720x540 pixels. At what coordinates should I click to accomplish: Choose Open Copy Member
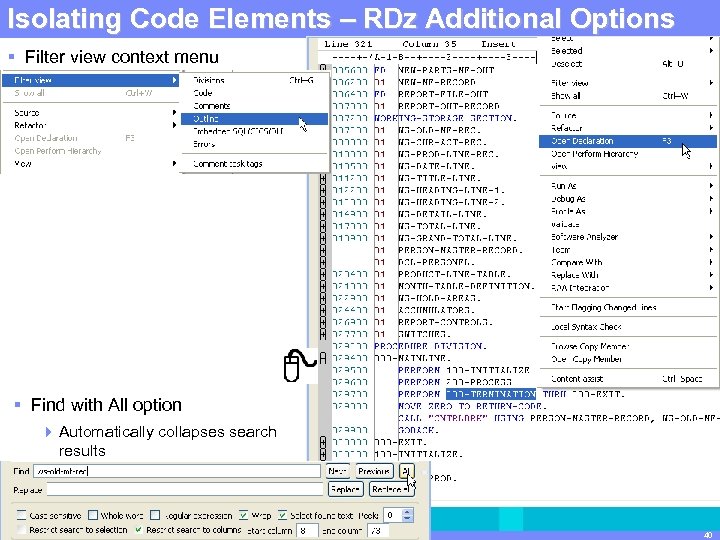[628, 359]
